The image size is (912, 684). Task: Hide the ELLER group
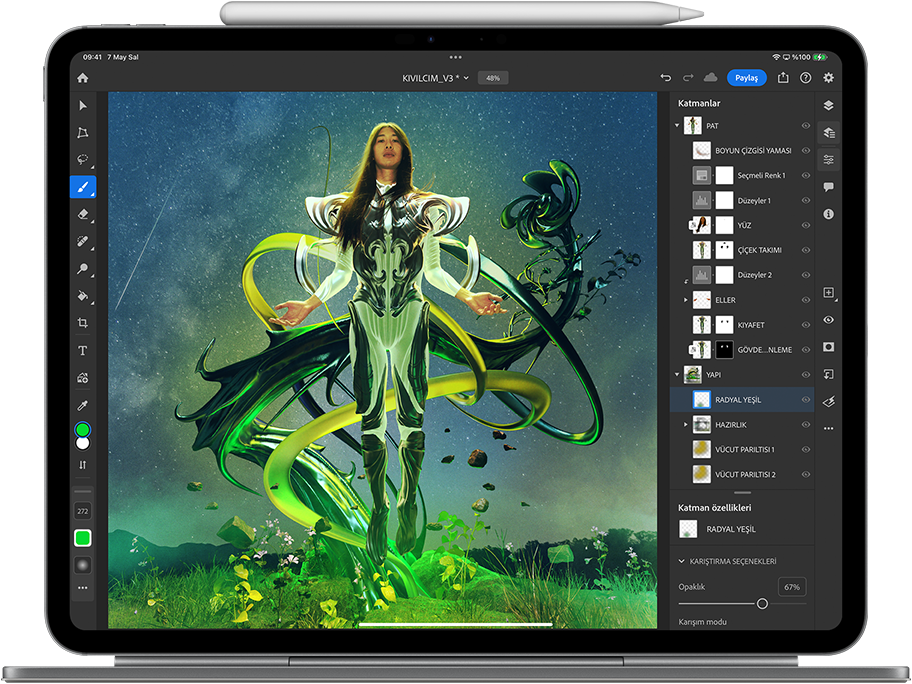[x=806, y=300]
